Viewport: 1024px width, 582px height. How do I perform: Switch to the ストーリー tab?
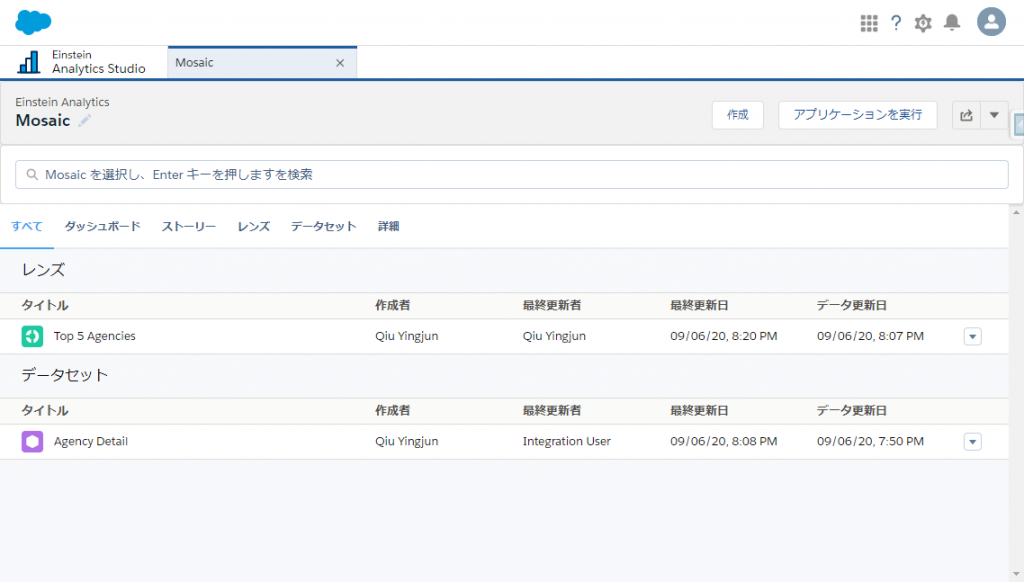click(189, 226)
